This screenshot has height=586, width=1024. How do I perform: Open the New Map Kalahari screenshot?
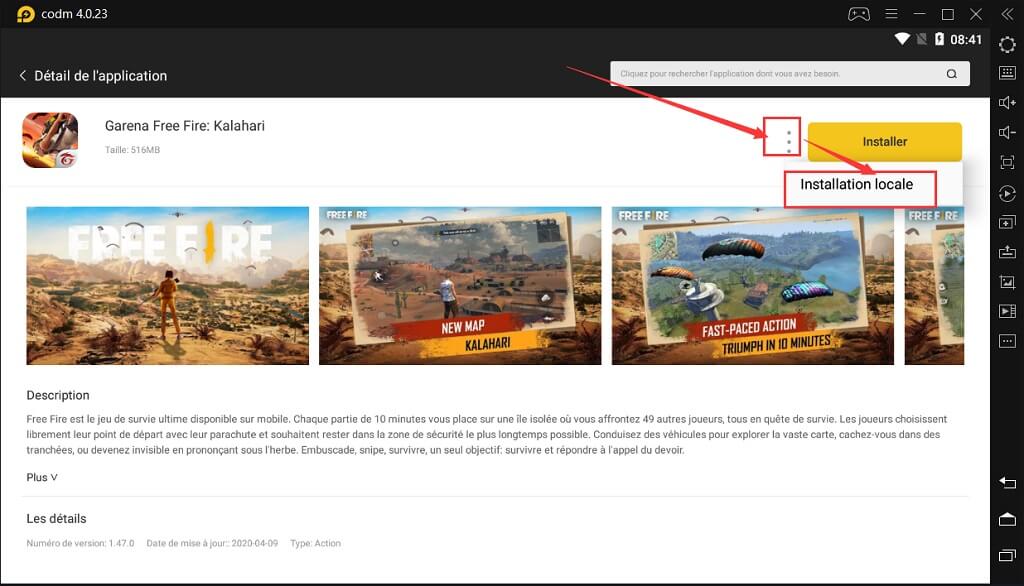click(x=460, y=285)
